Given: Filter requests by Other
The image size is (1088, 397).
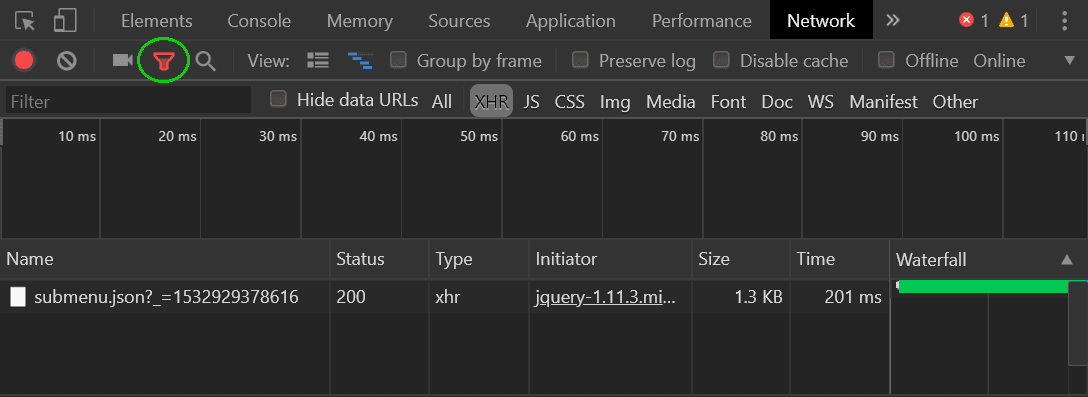Looking at the screenshot, I should click(955, 102).
